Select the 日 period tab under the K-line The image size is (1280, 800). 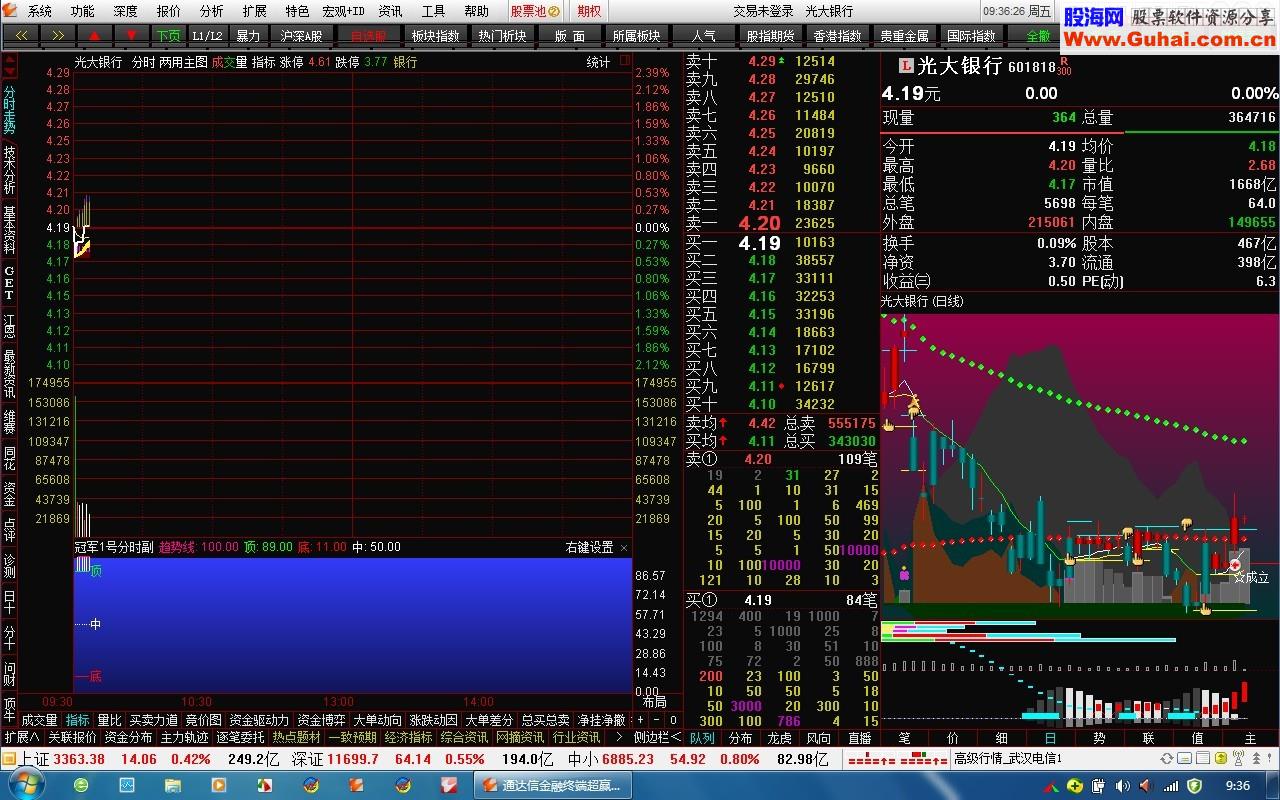tap(1050, 738)
